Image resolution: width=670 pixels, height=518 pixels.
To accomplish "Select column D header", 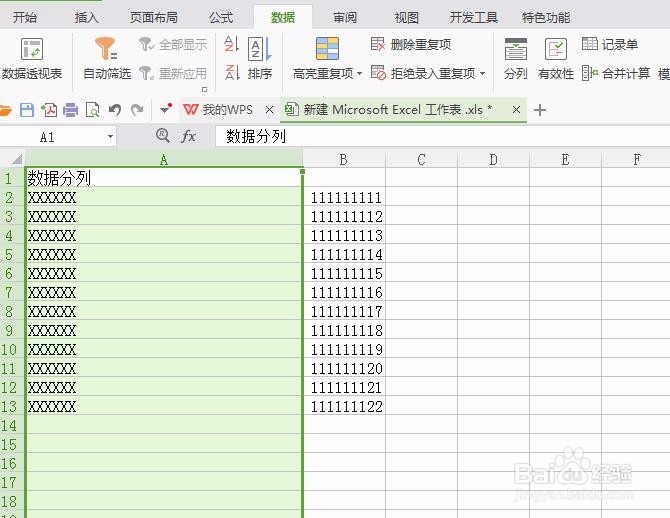I will click(x=493, y=159).
